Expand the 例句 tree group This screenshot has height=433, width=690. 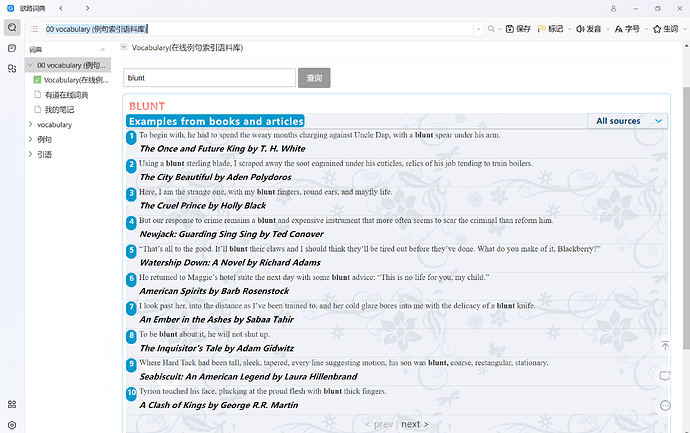point(30,139)
